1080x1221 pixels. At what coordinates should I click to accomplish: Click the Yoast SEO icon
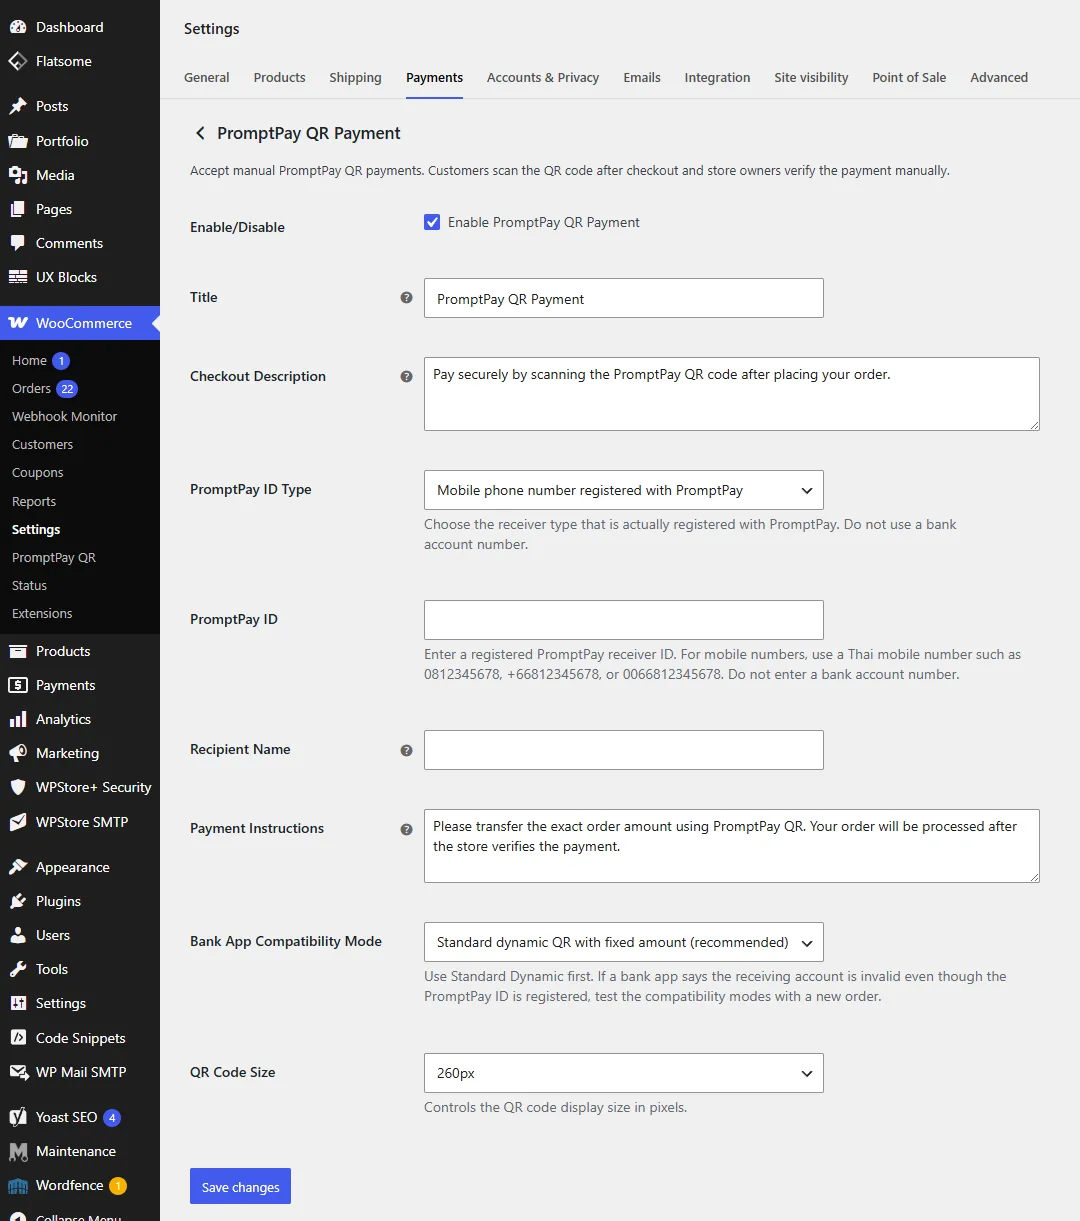pyautogui.click(x=18, y=1117)
